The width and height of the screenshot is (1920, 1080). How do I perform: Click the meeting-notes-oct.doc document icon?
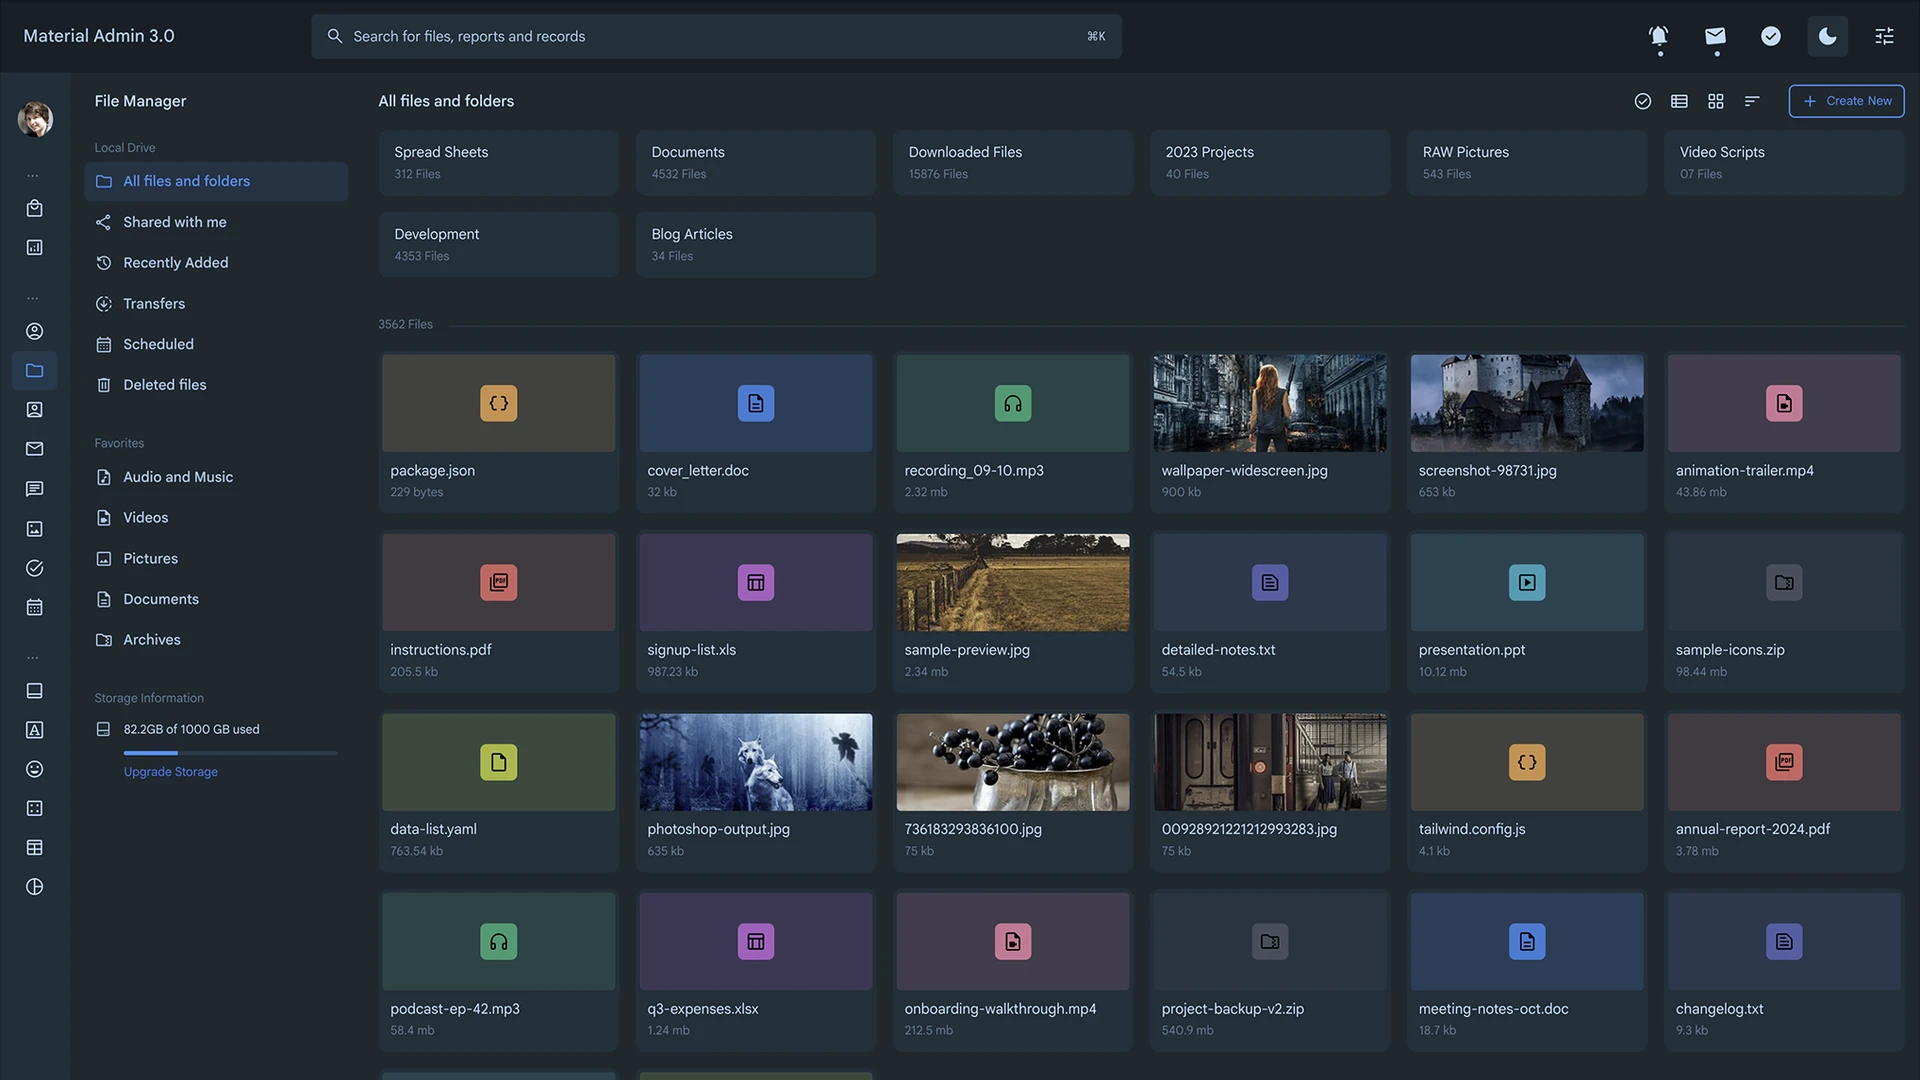[1526, 941]
